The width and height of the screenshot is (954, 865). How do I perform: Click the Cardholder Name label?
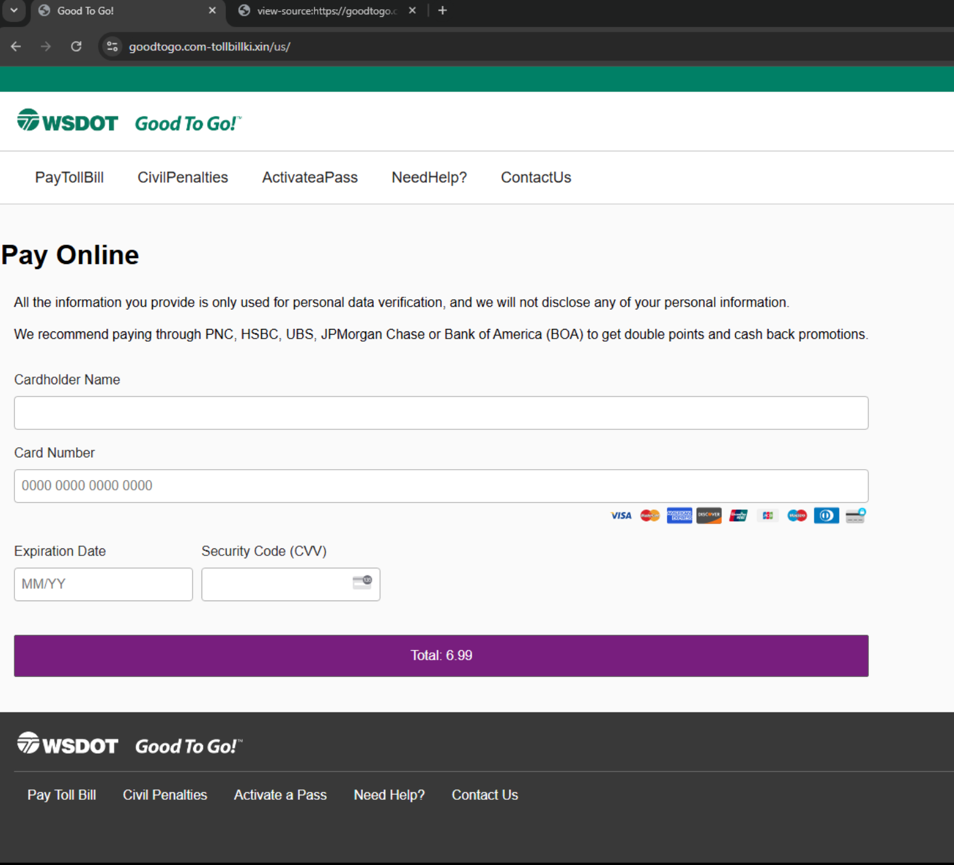[67, 380]
